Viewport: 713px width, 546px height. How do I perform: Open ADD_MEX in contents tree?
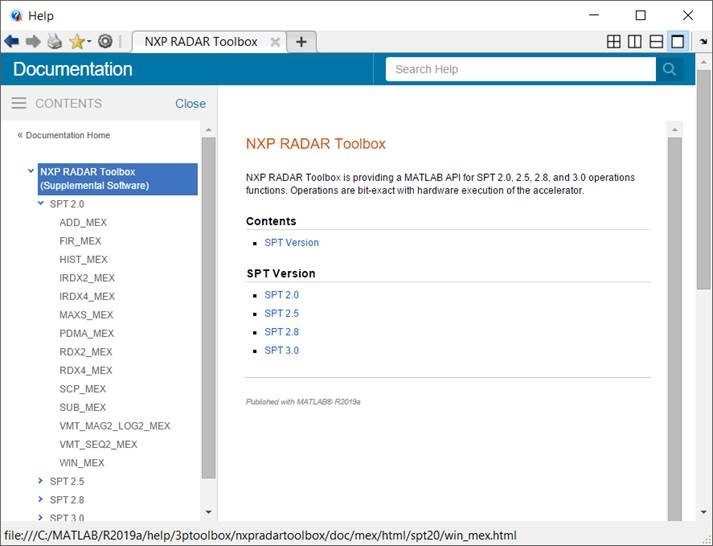pyautogui.click(x=83, y=223)
